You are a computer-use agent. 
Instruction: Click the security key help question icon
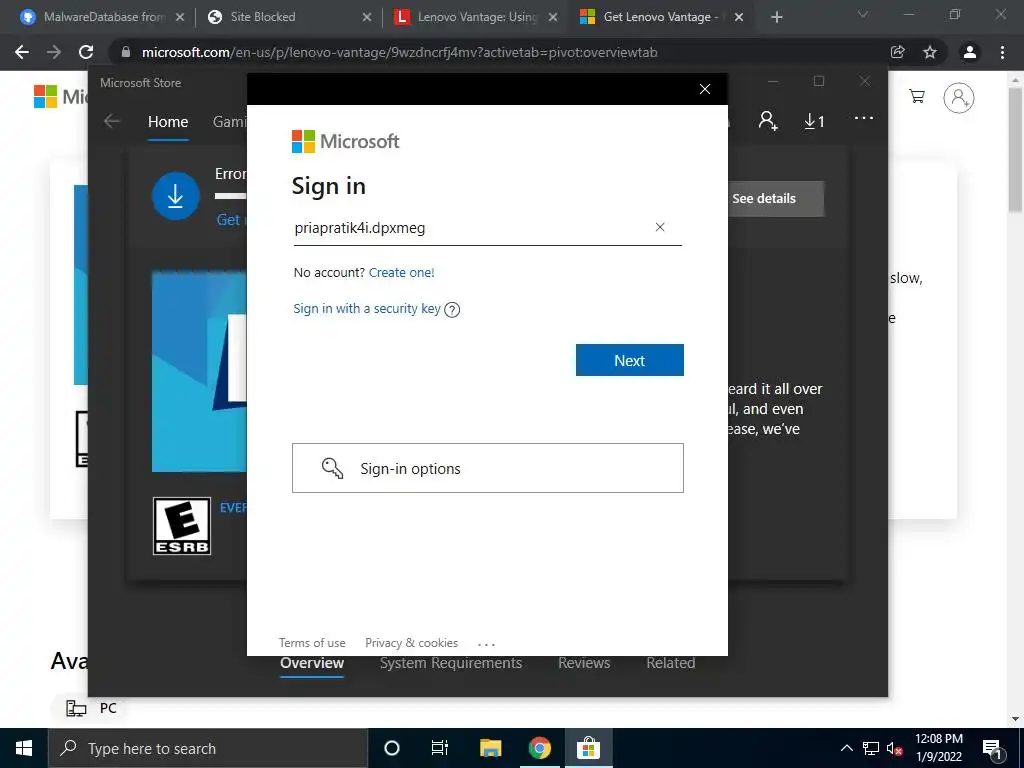pyautogui.click(x=452, y=310)
